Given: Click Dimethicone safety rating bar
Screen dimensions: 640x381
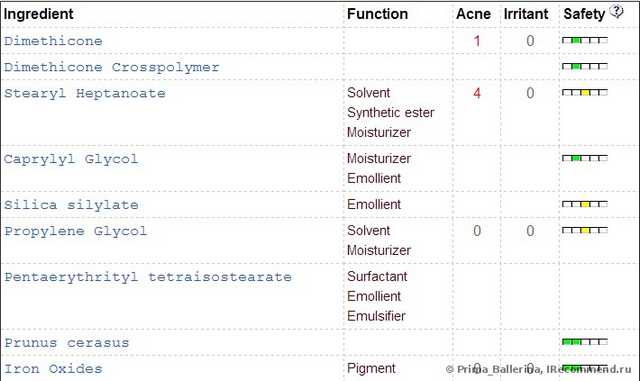Looking at the screenshot, I should click(585, 40).
